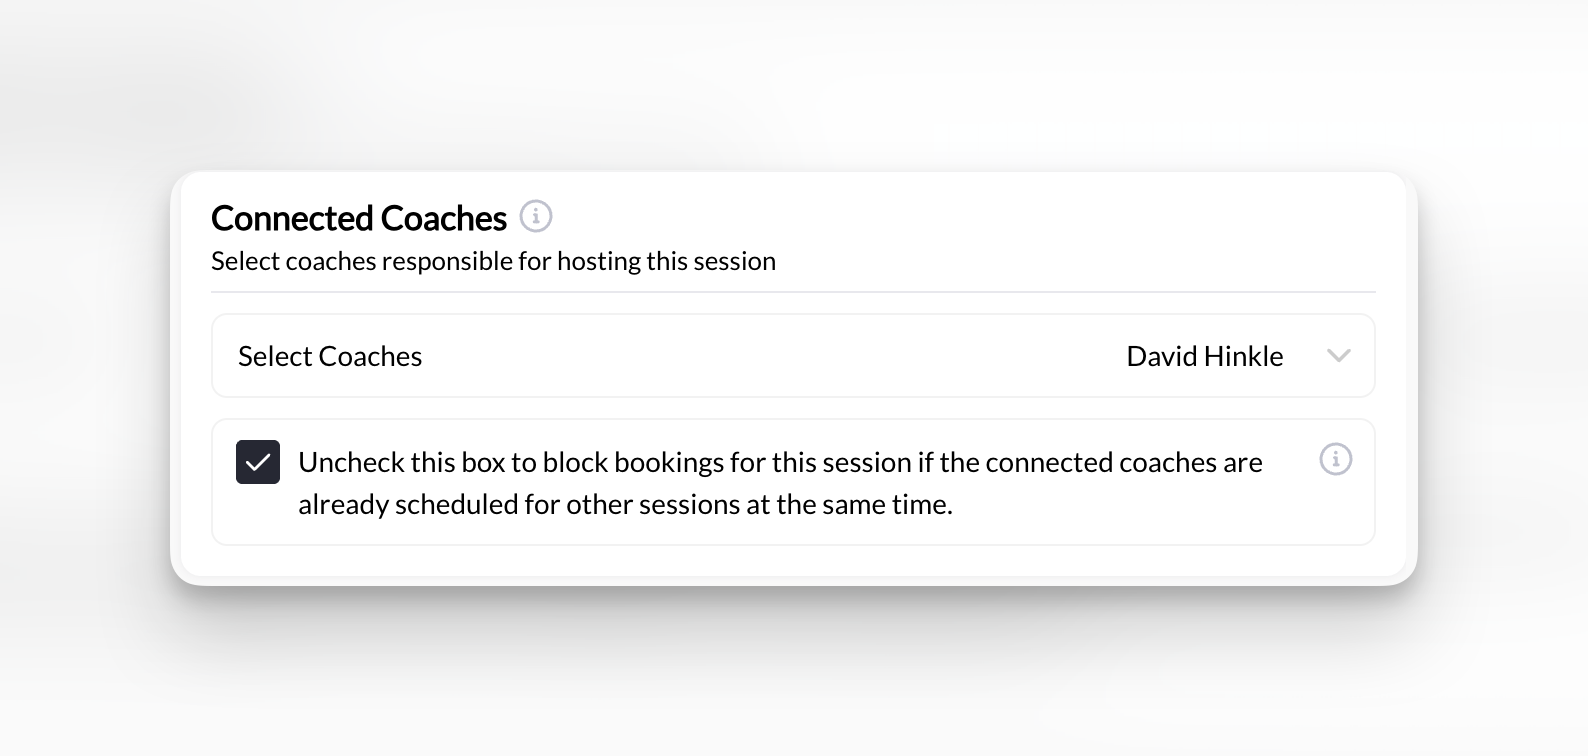Screen dimensions: 1588x756
Task: Select the 'Select Coaches' label text
Action: coord(330,355)
